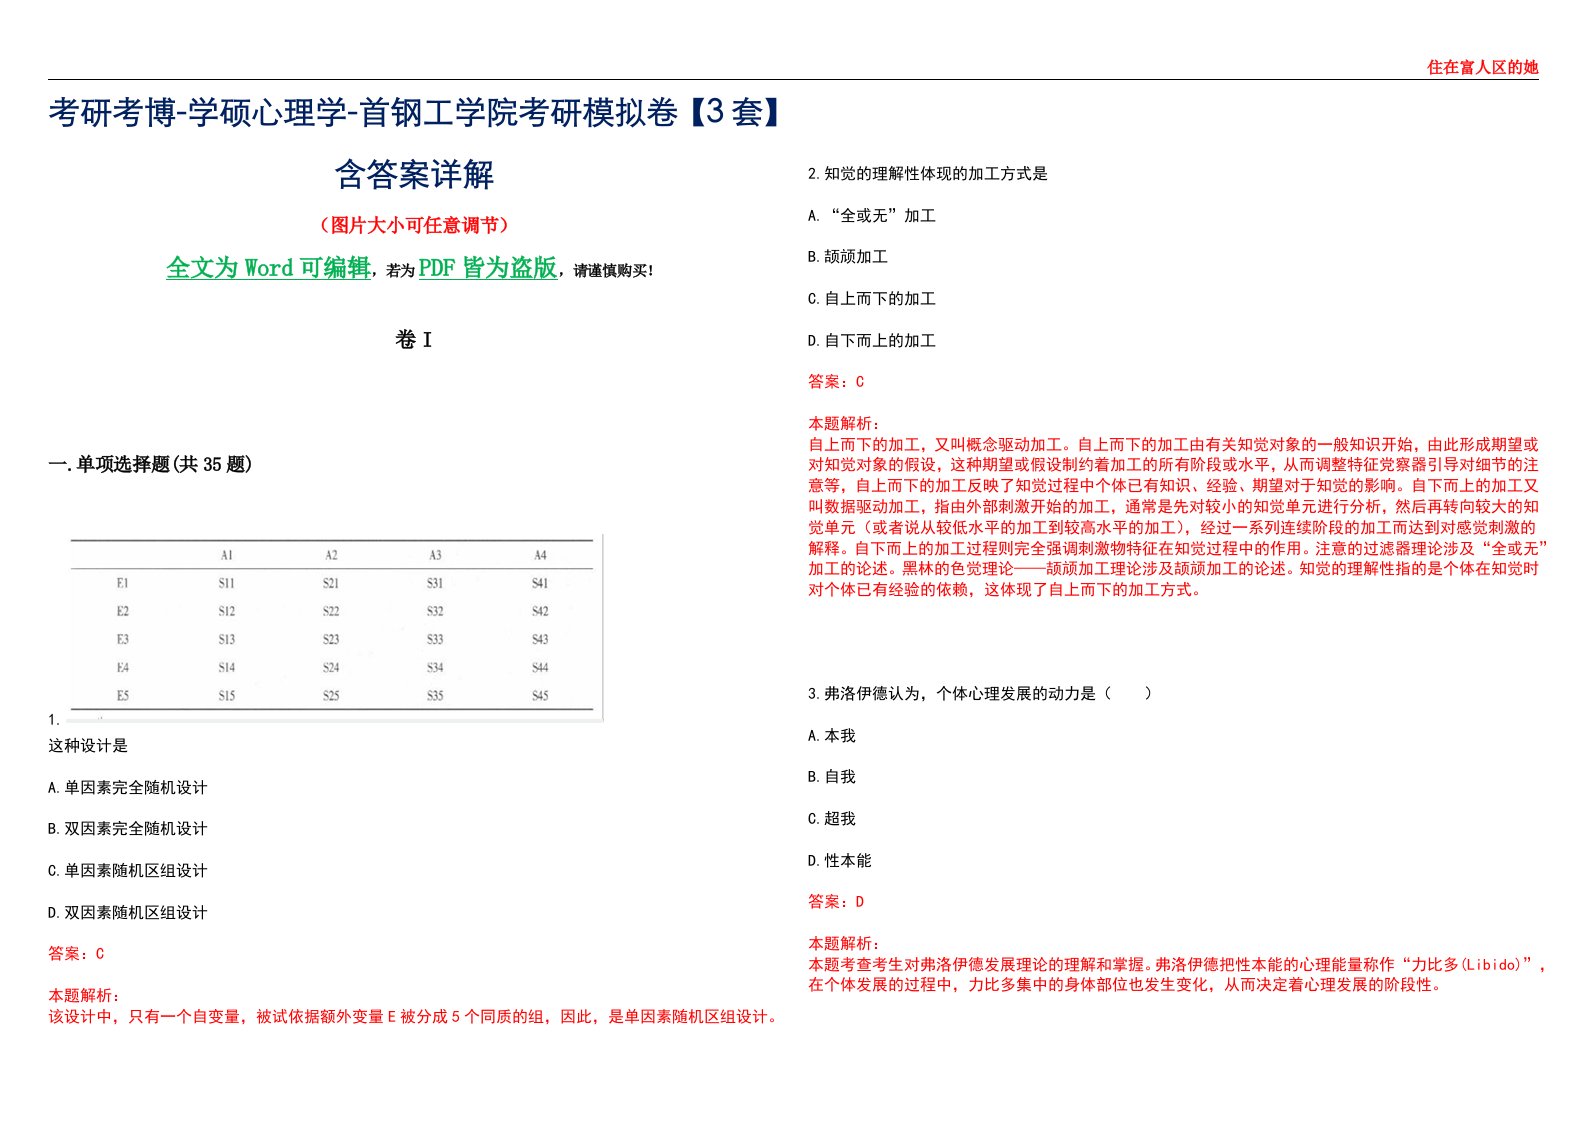Select option A.本我
The height and width of the screenshot is (1122, 1587).
point(832,736)
